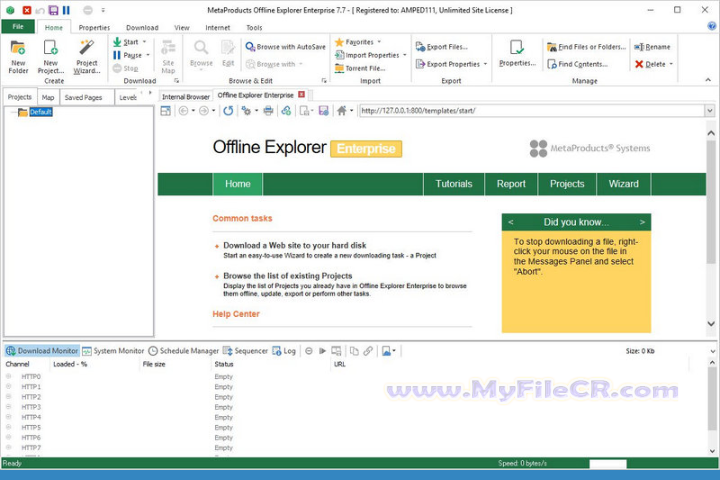
Task: Click the New Project icon
Action: click(51, 56)
